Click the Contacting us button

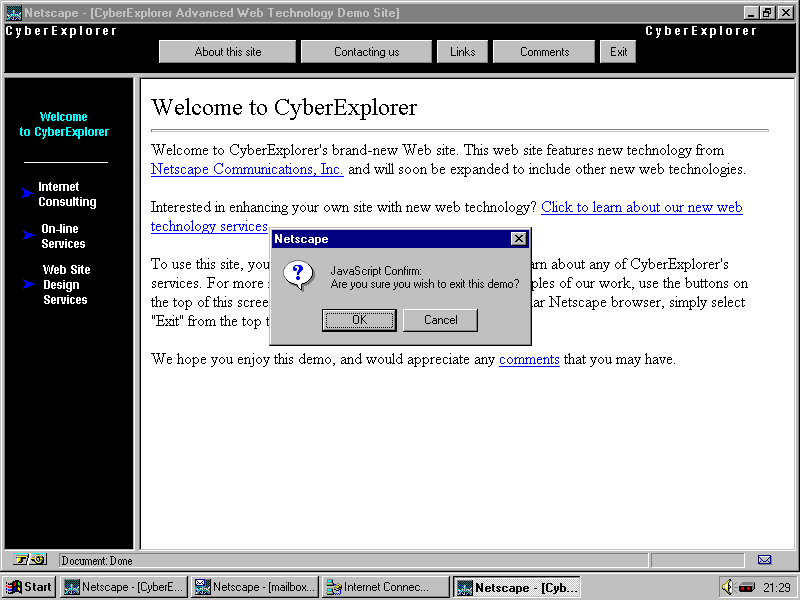click(366, 52)
